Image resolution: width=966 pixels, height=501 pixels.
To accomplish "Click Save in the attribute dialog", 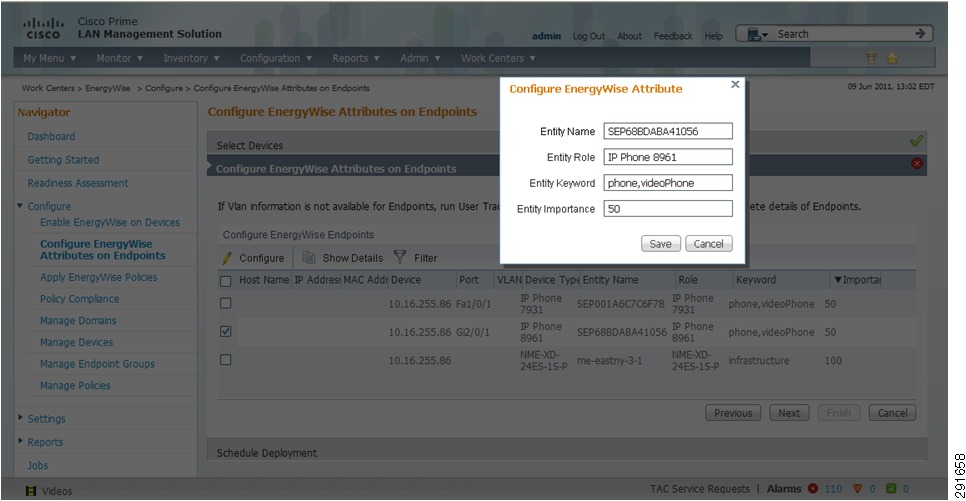I will [660, 243].
